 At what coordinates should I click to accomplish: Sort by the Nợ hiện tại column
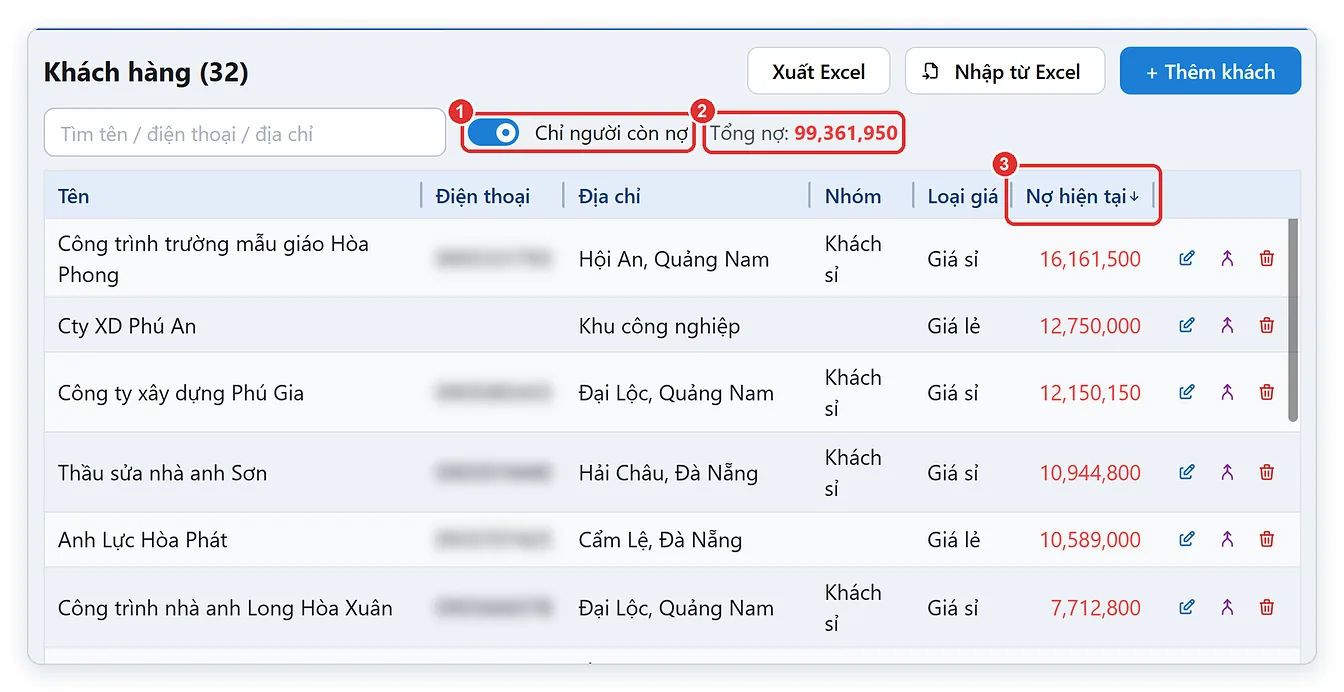pyautogui.click(x=1083, y=196)
